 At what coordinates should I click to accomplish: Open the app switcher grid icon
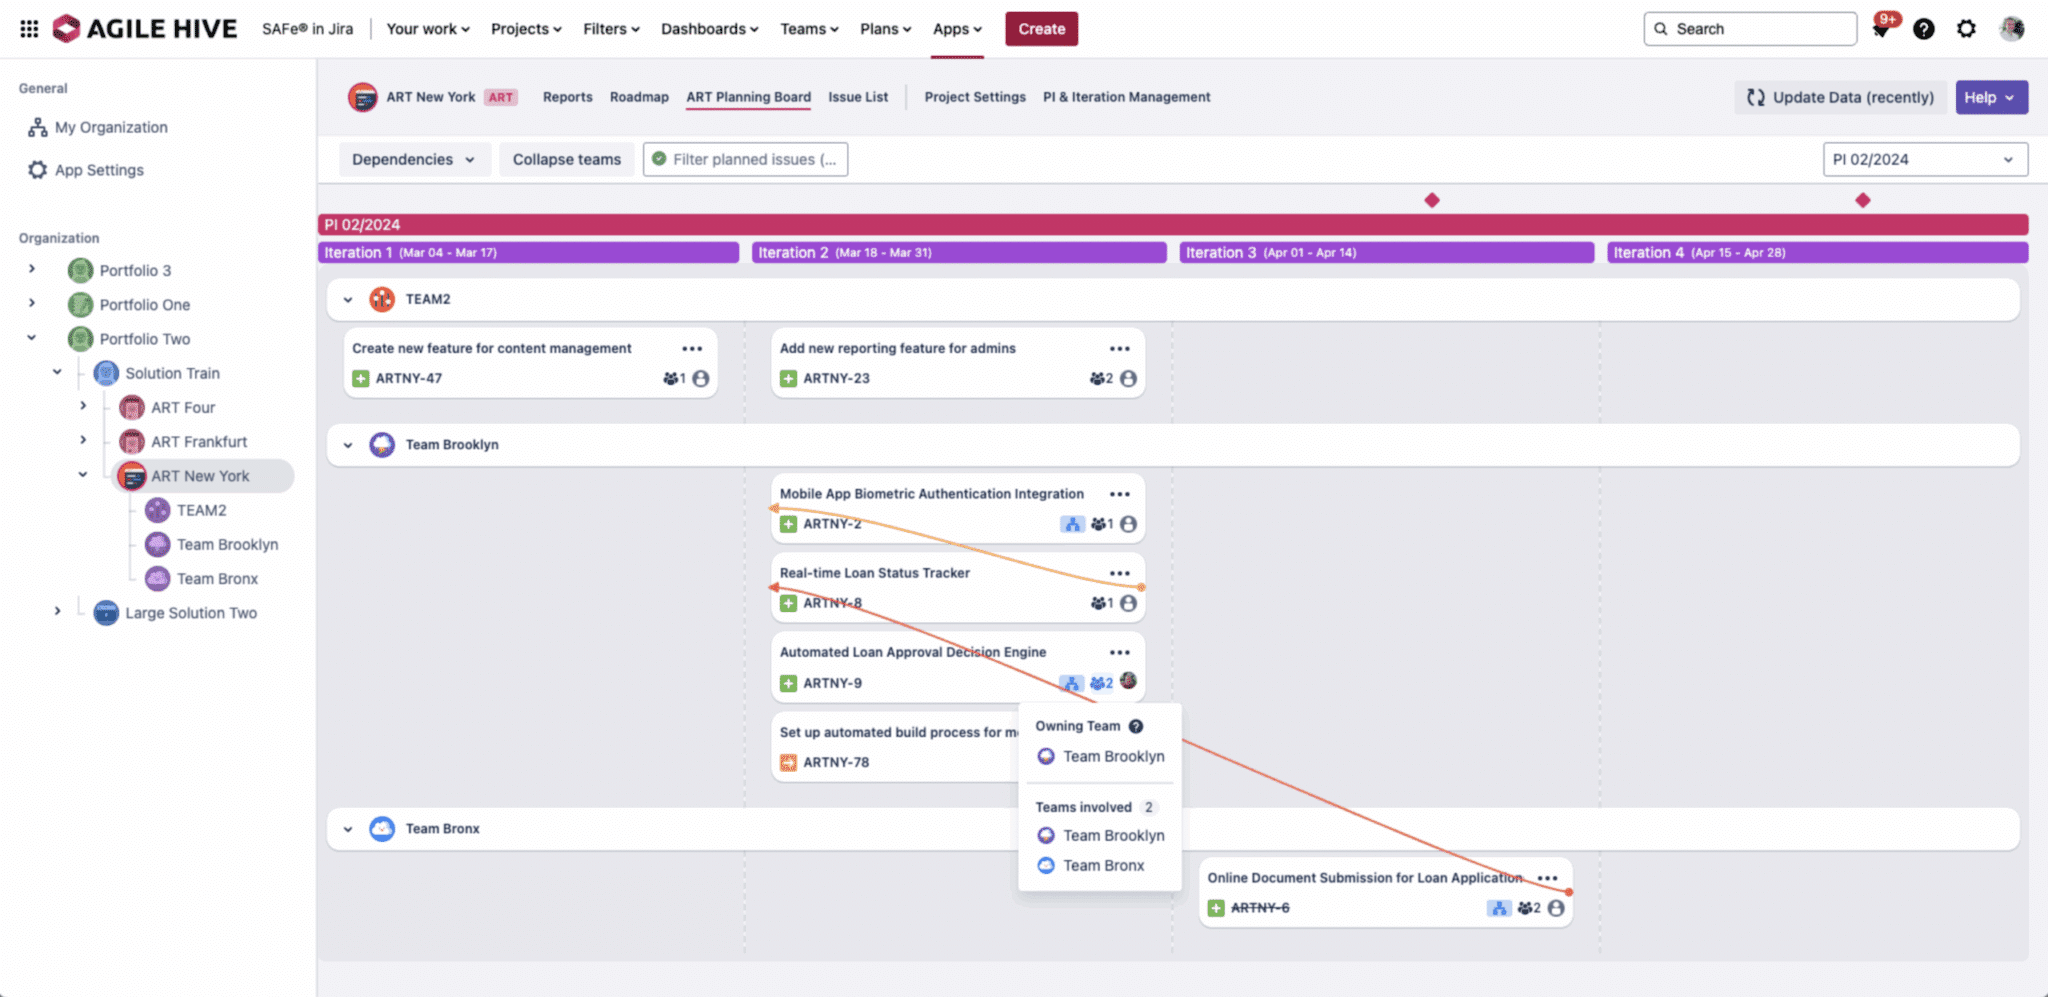29,29
